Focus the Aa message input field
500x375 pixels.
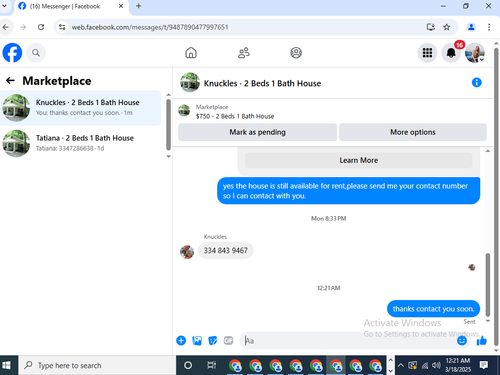[x=348, y=340]
